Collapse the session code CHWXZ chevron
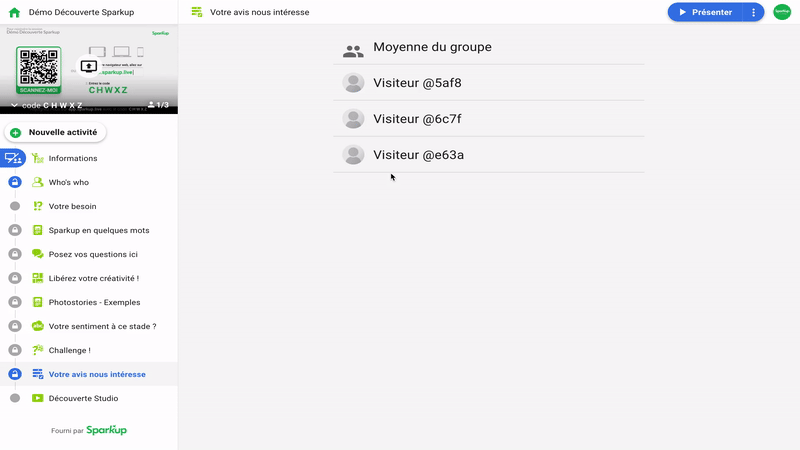Viewport: 800px width, 450px height. (14, 105)
